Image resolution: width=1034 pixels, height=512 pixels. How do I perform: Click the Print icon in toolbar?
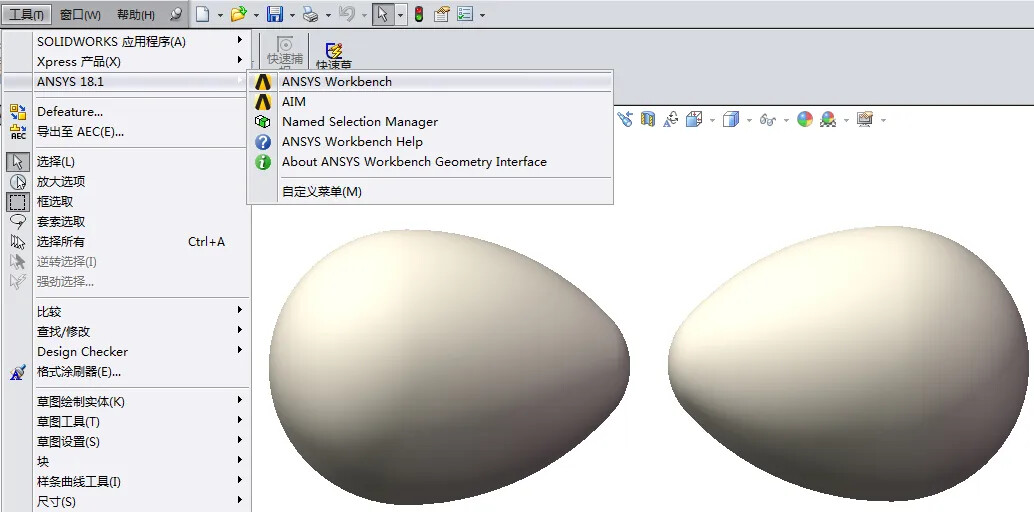pyautogui.click(x=310, y=14)
